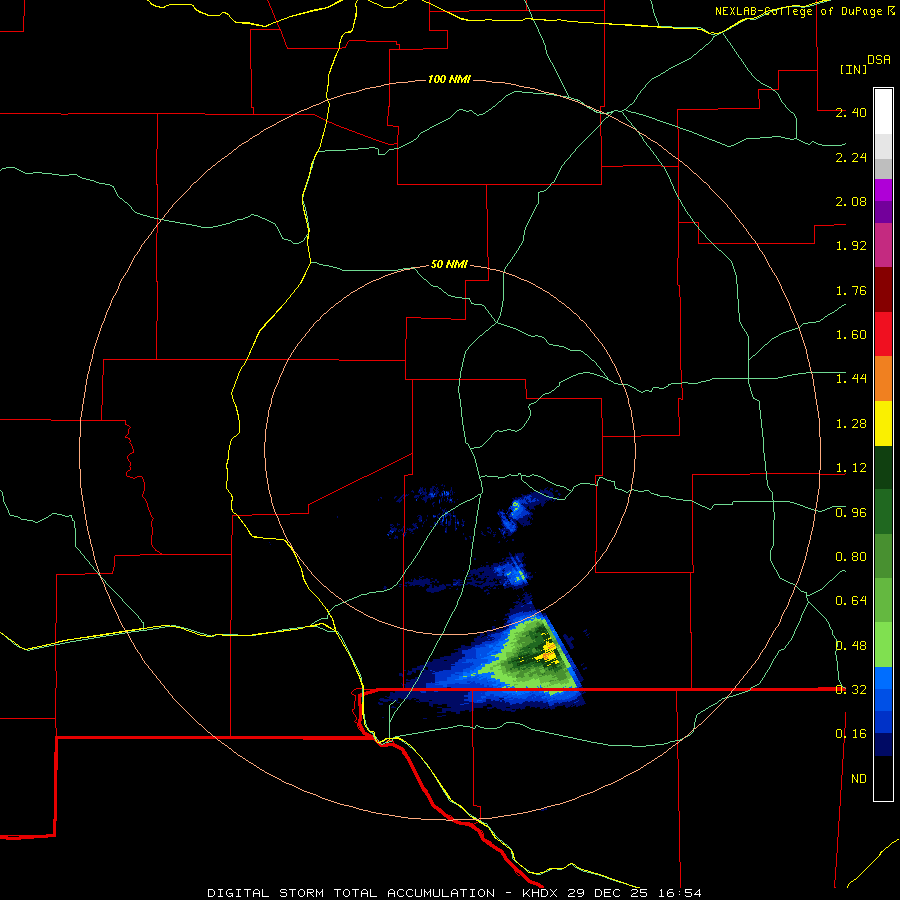Click the dark red swatch in color scale
900x900 pixels.
[x=883, y=290]
